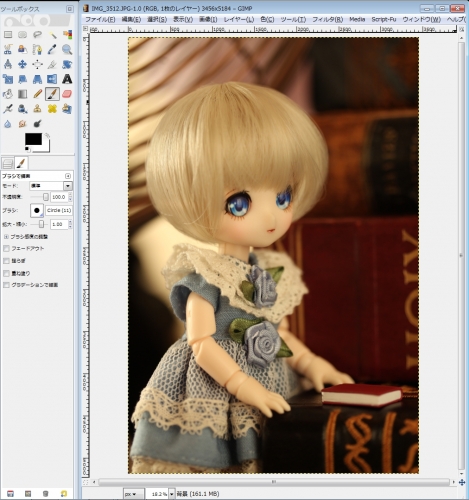Select the Heal tool
This screenshot has height=500, width=469.
pyautogui.click(x=52, y=109)
